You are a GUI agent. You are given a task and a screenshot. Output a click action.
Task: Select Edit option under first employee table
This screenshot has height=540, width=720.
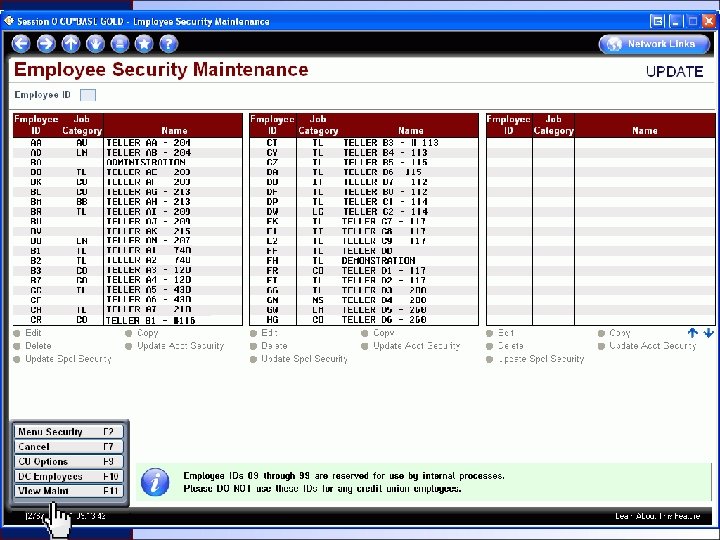point(28,333)
